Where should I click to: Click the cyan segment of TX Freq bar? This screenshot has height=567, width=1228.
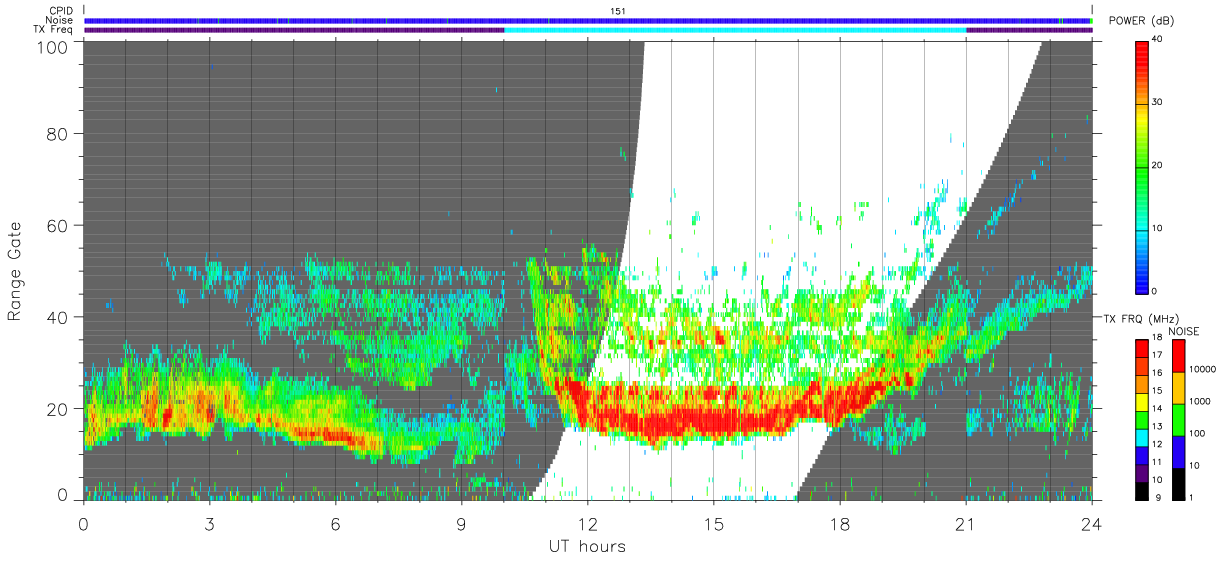735,29
